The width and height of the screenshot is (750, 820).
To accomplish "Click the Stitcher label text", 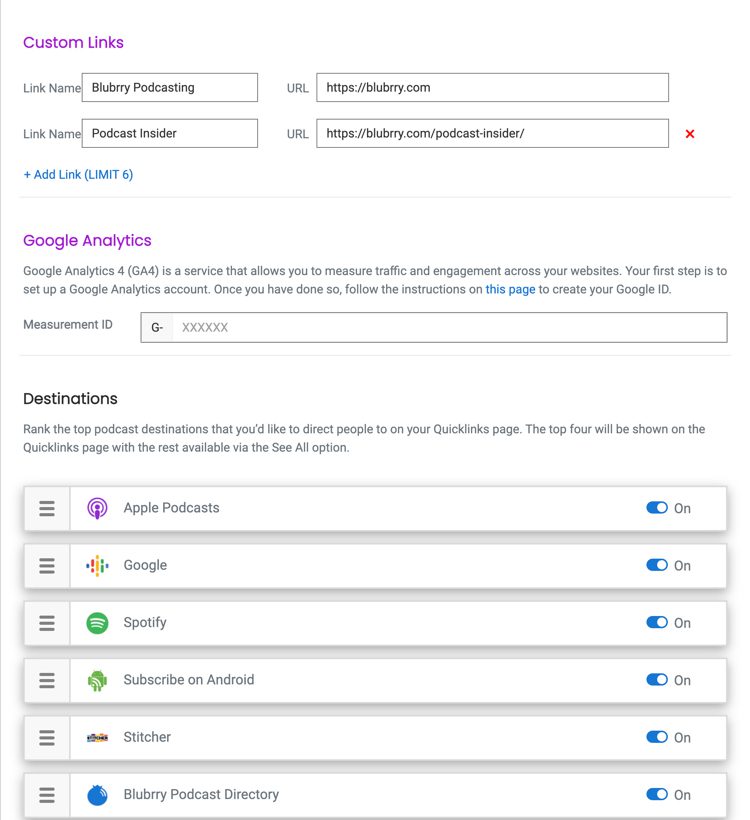I will (147, 737).
